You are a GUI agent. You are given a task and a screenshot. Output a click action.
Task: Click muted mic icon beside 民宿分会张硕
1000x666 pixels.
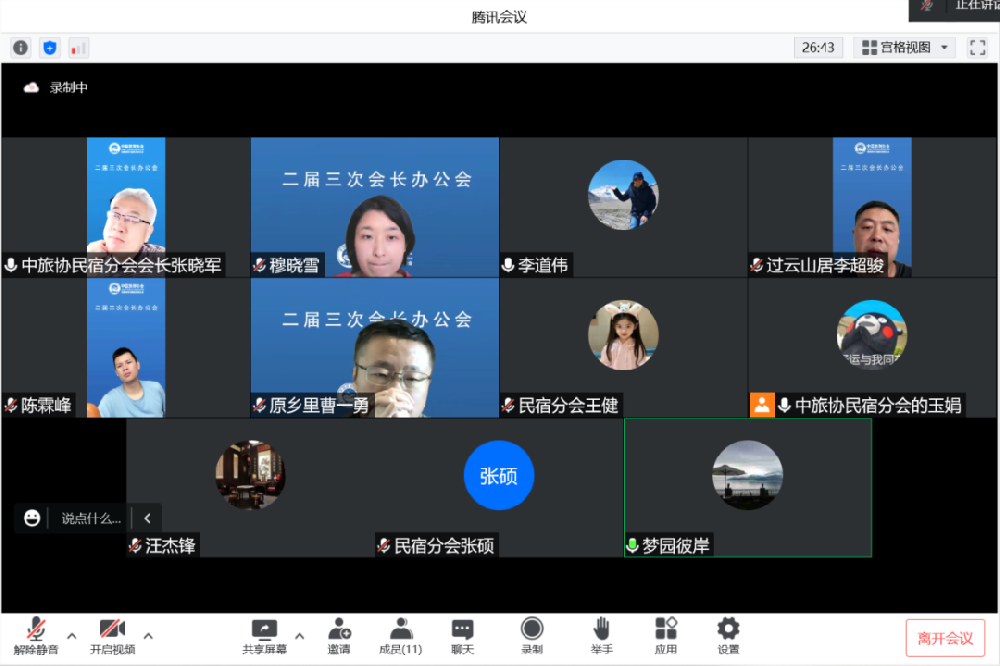[x=384, y=545]
